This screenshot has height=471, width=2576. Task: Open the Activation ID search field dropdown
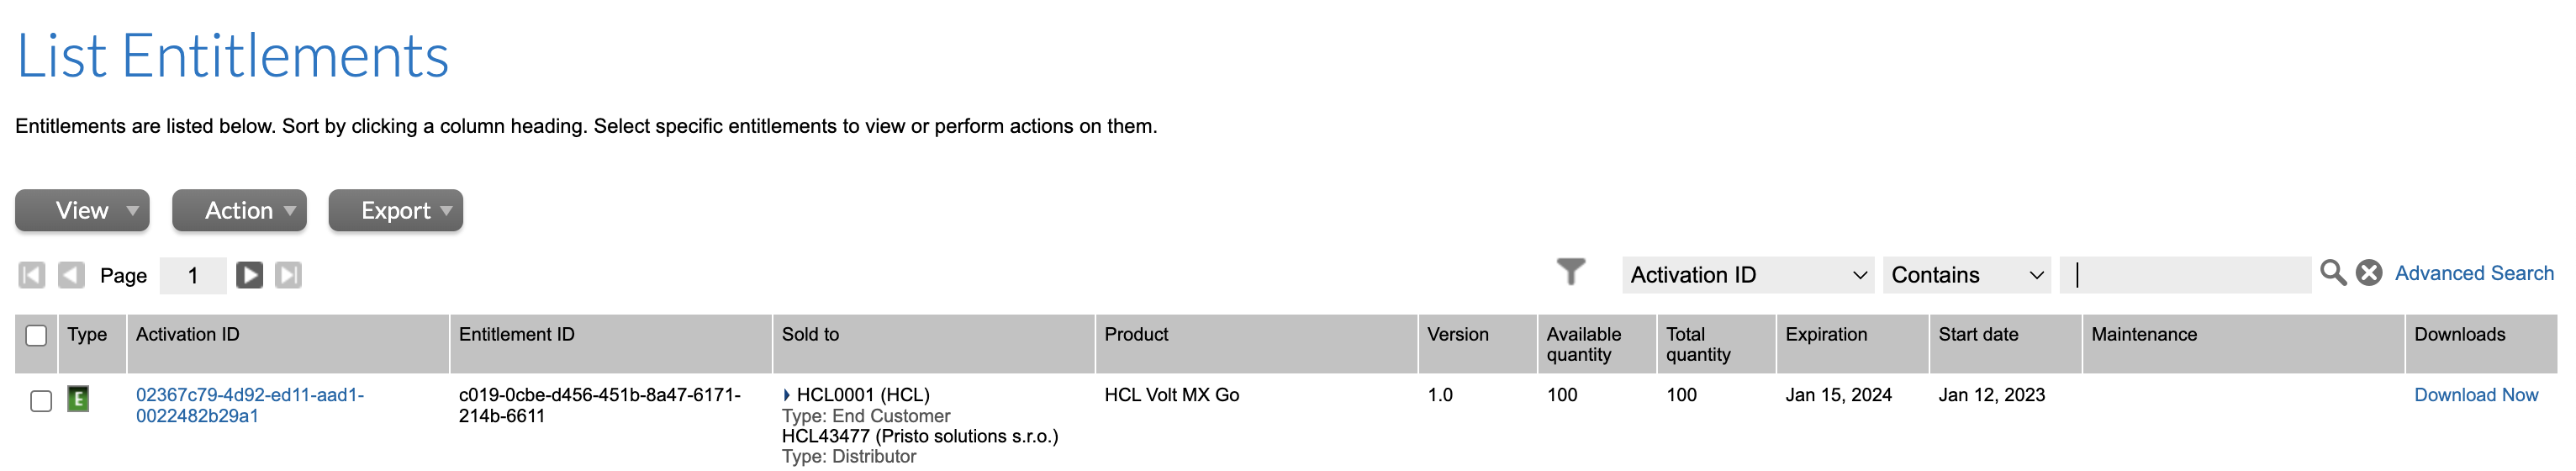(x=1748, y=275)
